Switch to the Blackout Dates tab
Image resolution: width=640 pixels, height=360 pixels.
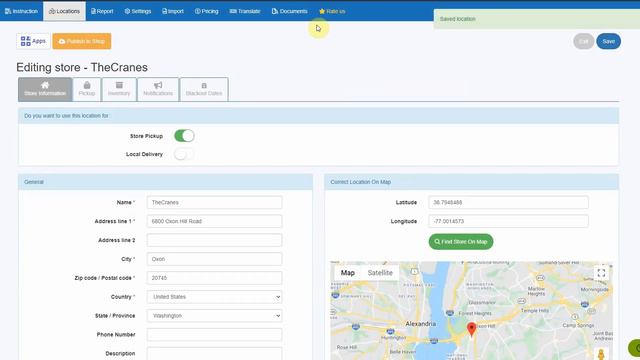coord(204,89)
